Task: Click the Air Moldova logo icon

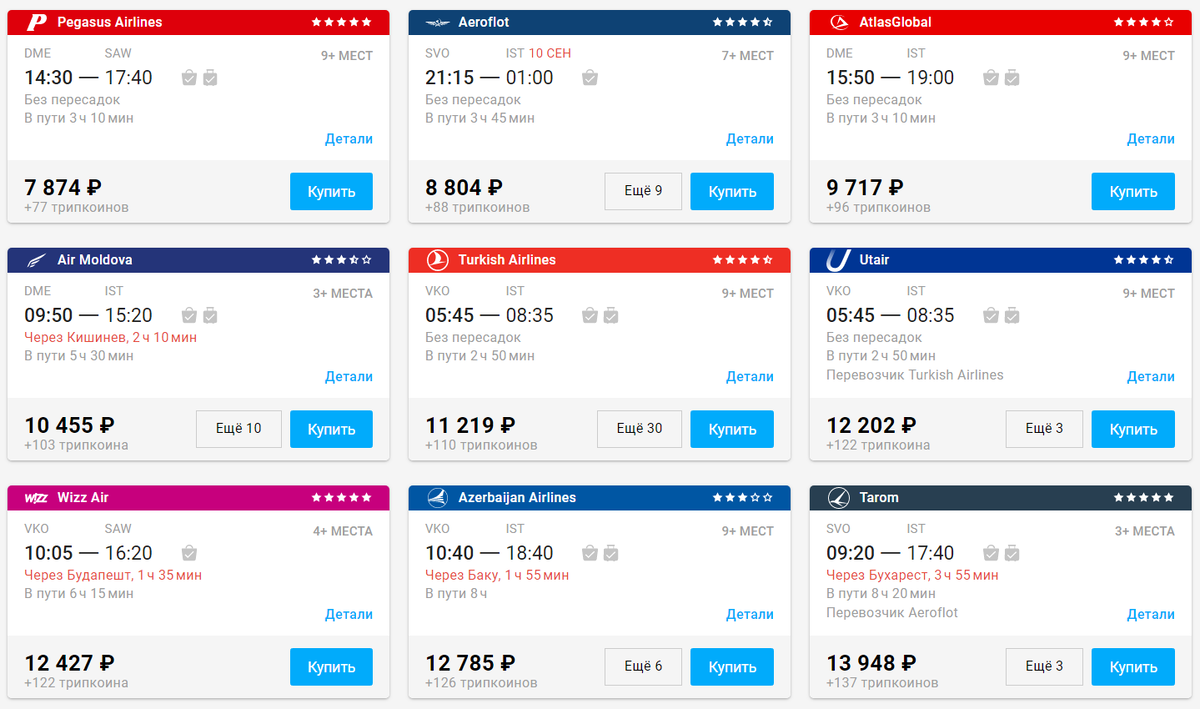Action: tap(37, 260)
